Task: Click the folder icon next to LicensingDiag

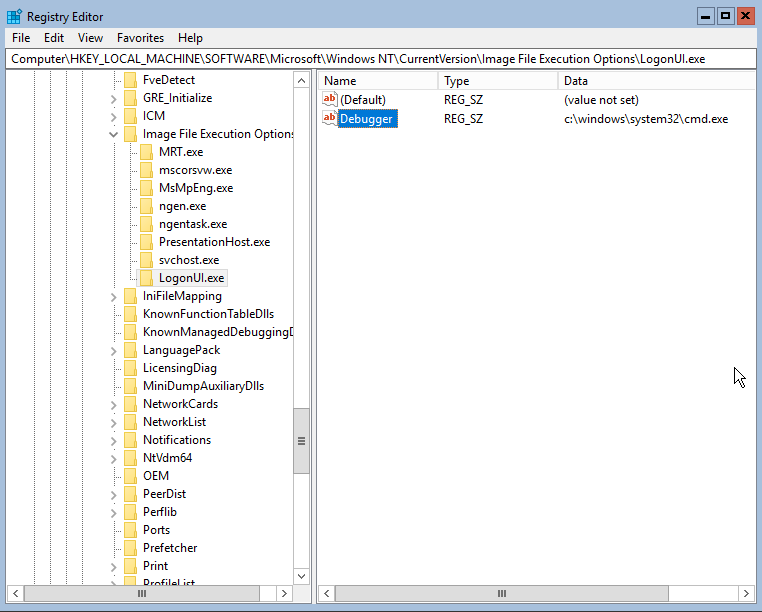Action: (x=130, y=368)
